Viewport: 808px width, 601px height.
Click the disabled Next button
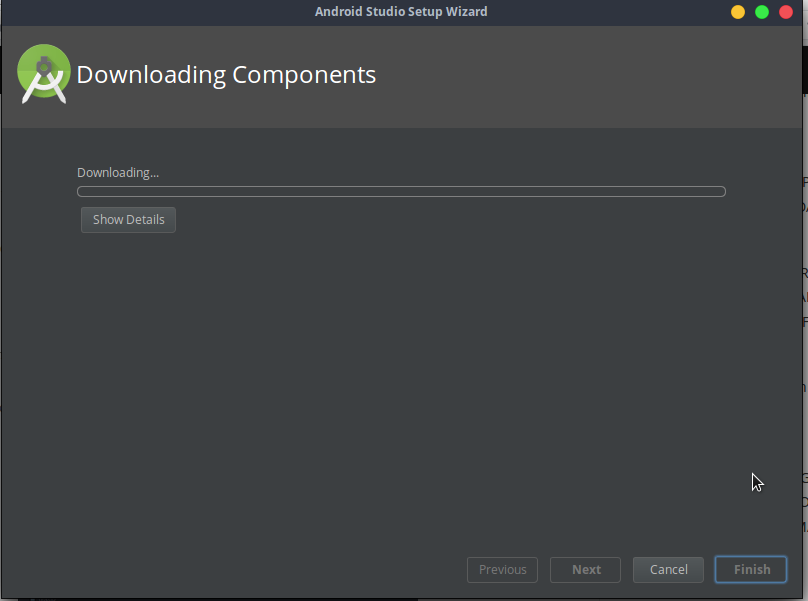pos(585,570)
